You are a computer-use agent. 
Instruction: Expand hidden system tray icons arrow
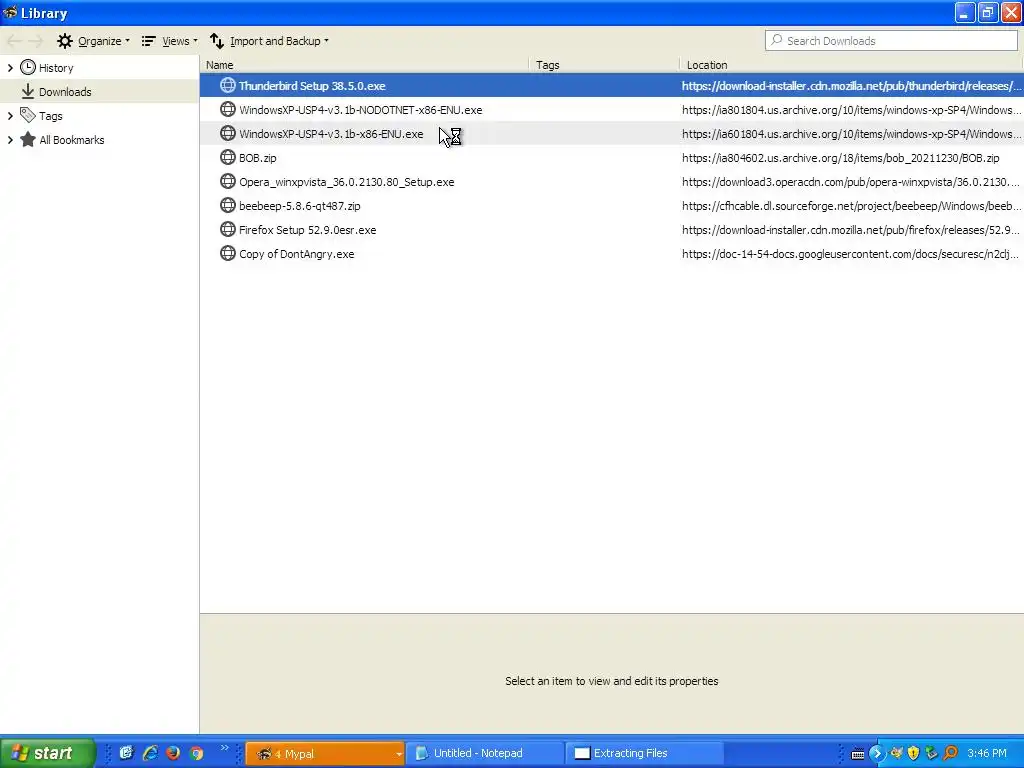tap(876, 754)
